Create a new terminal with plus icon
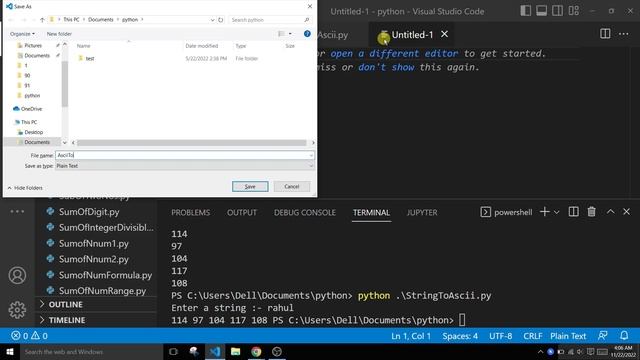Image resolution: width=640 pixels, height=360 pixels. (544, 212)
